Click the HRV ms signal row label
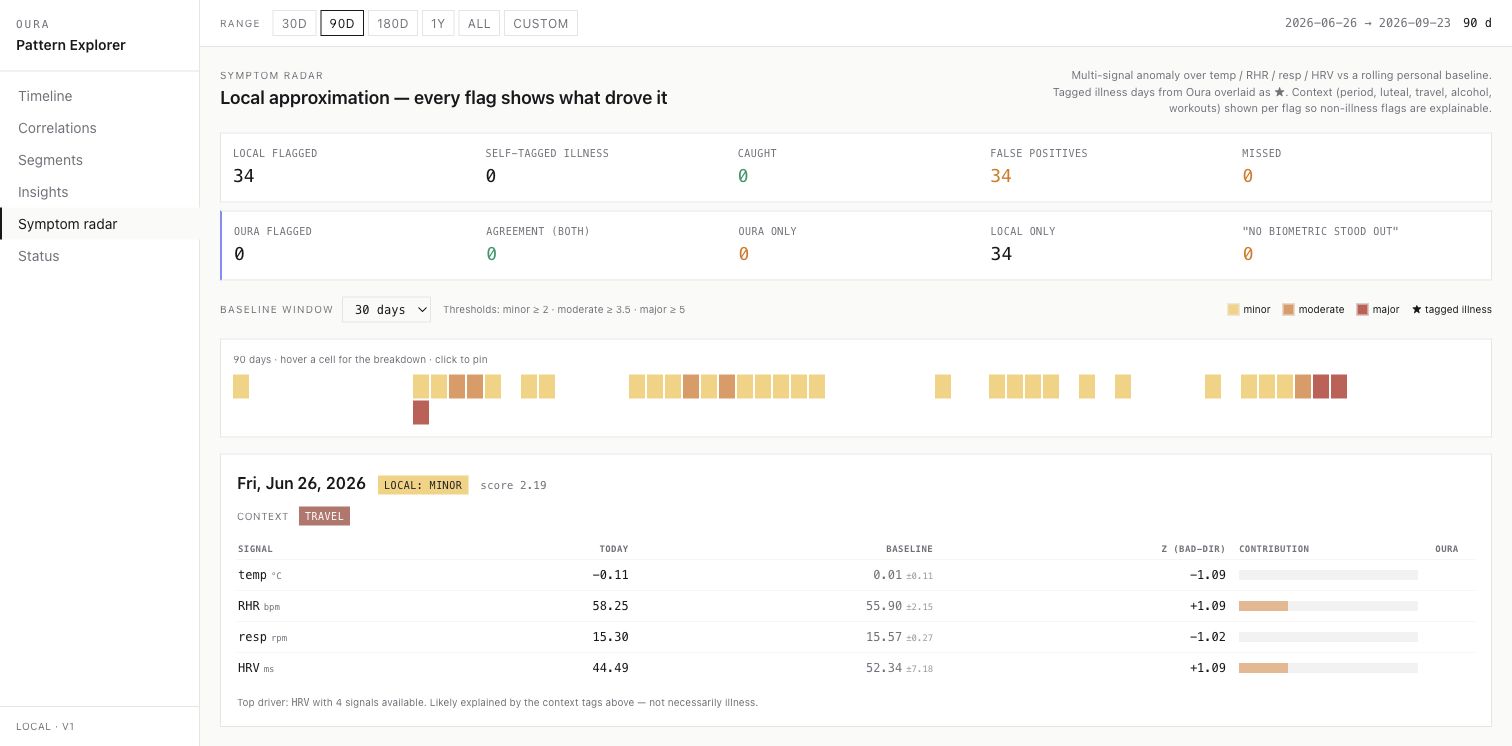1512x746 pixels. point(256,668)
